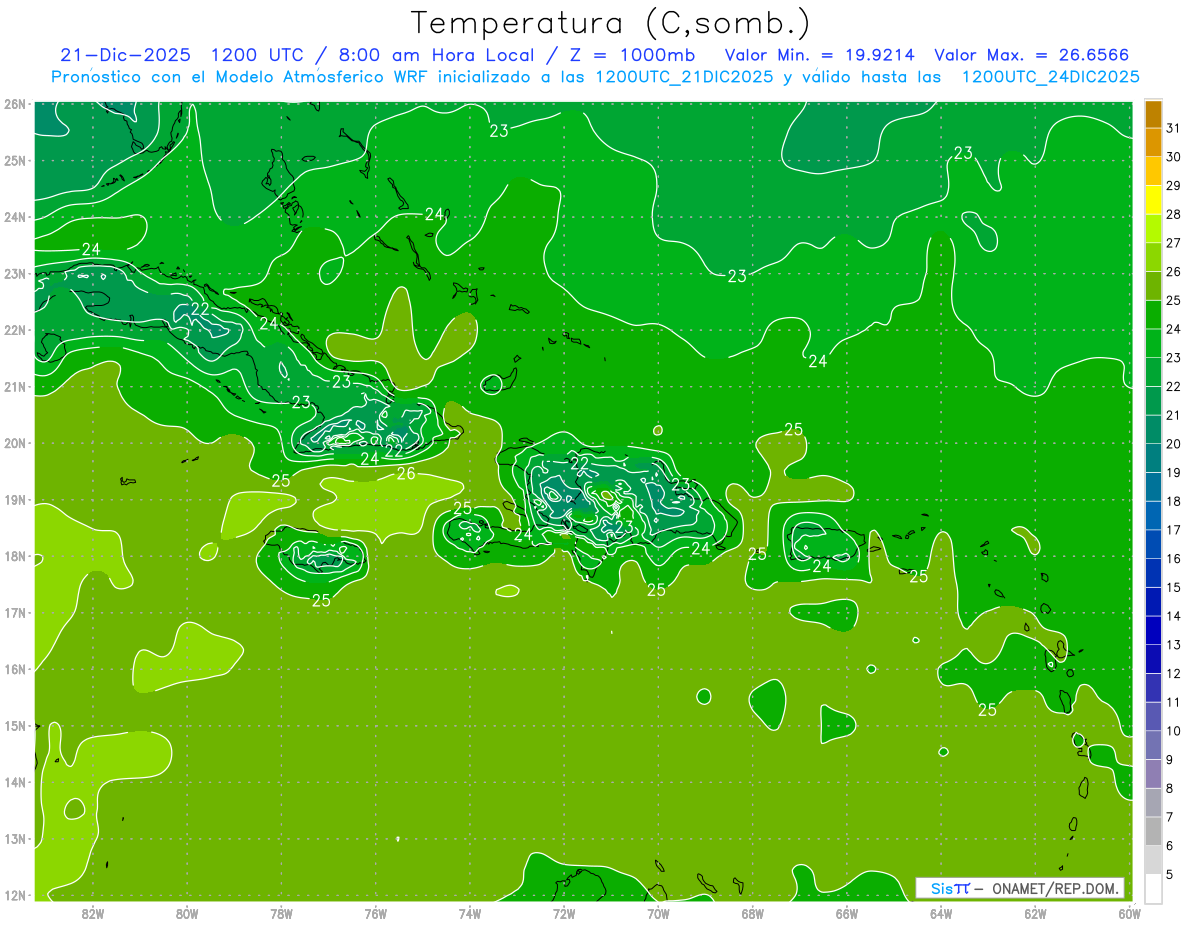Click the 15N latitude axis label
The width and height of the screenshot is (1200, 927).
coord(15,725)
